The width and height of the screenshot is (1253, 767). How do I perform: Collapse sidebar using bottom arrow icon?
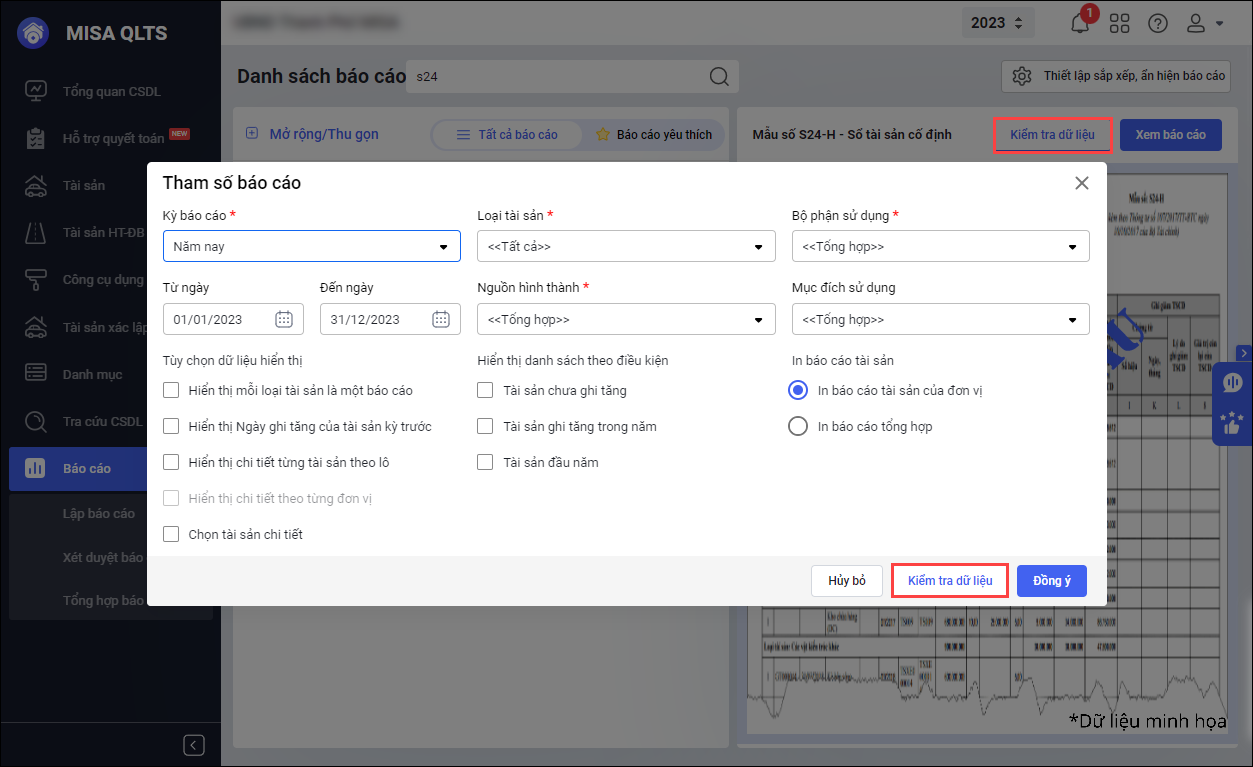point(195,745)
